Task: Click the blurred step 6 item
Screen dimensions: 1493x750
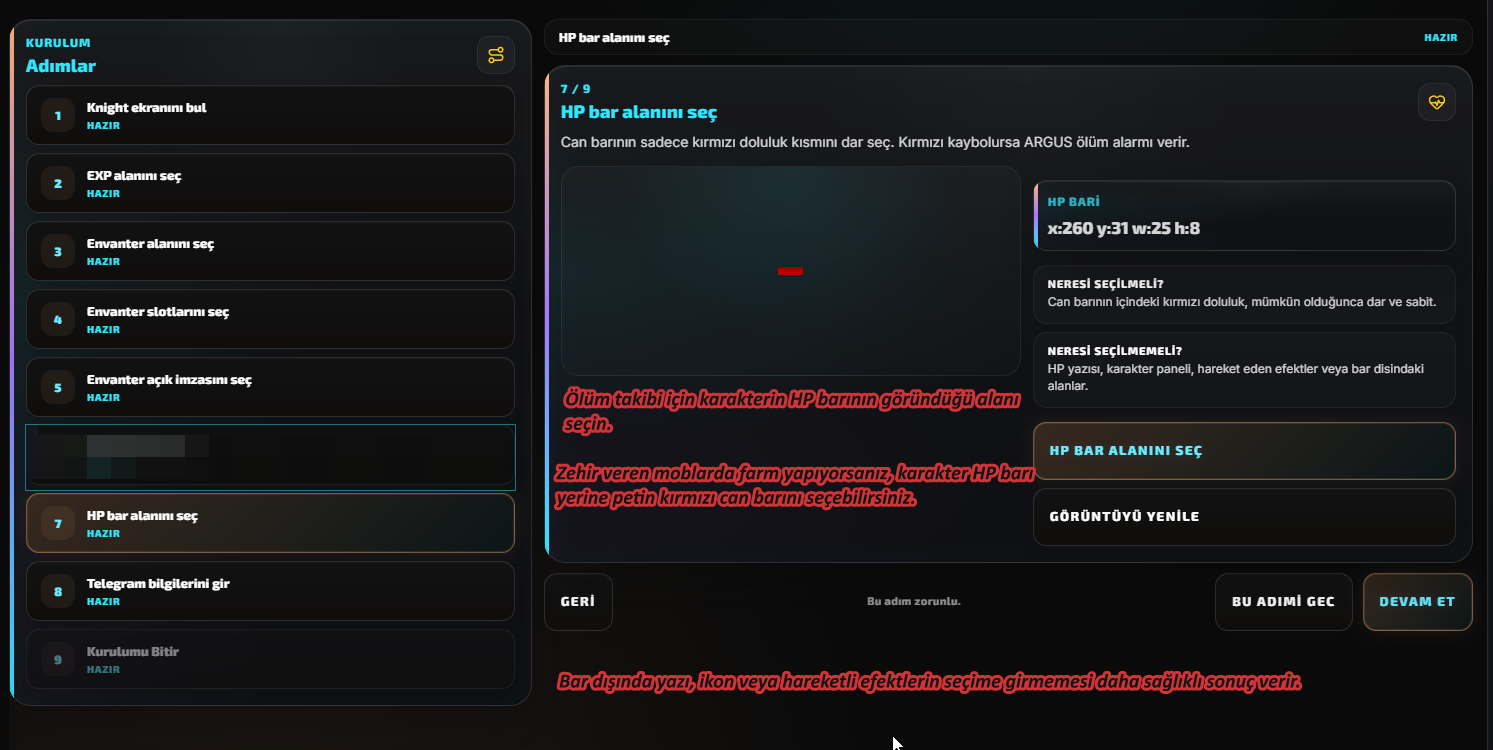Action: click(x=270, y=457)
